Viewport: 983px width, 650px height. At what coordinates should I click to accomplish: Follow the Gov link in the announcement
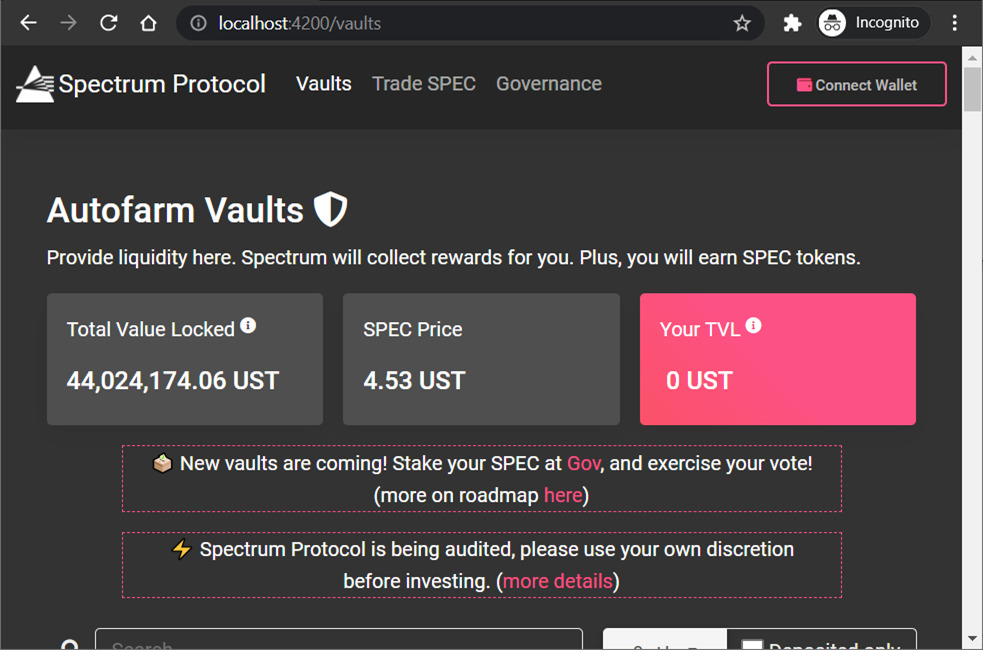coord(583,463)
